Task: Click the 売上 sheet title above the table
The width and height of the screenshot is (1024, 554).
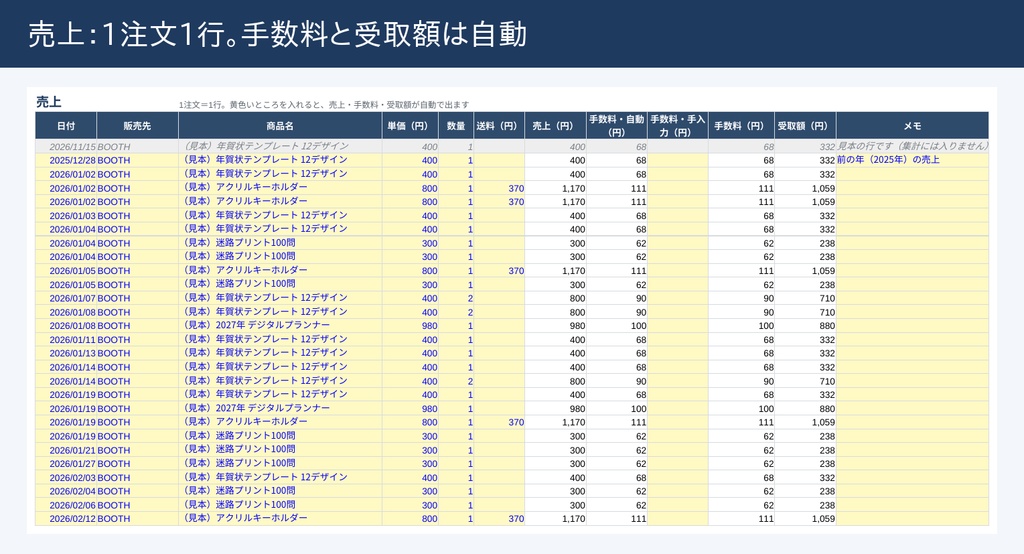Action: tap(48, 102)
